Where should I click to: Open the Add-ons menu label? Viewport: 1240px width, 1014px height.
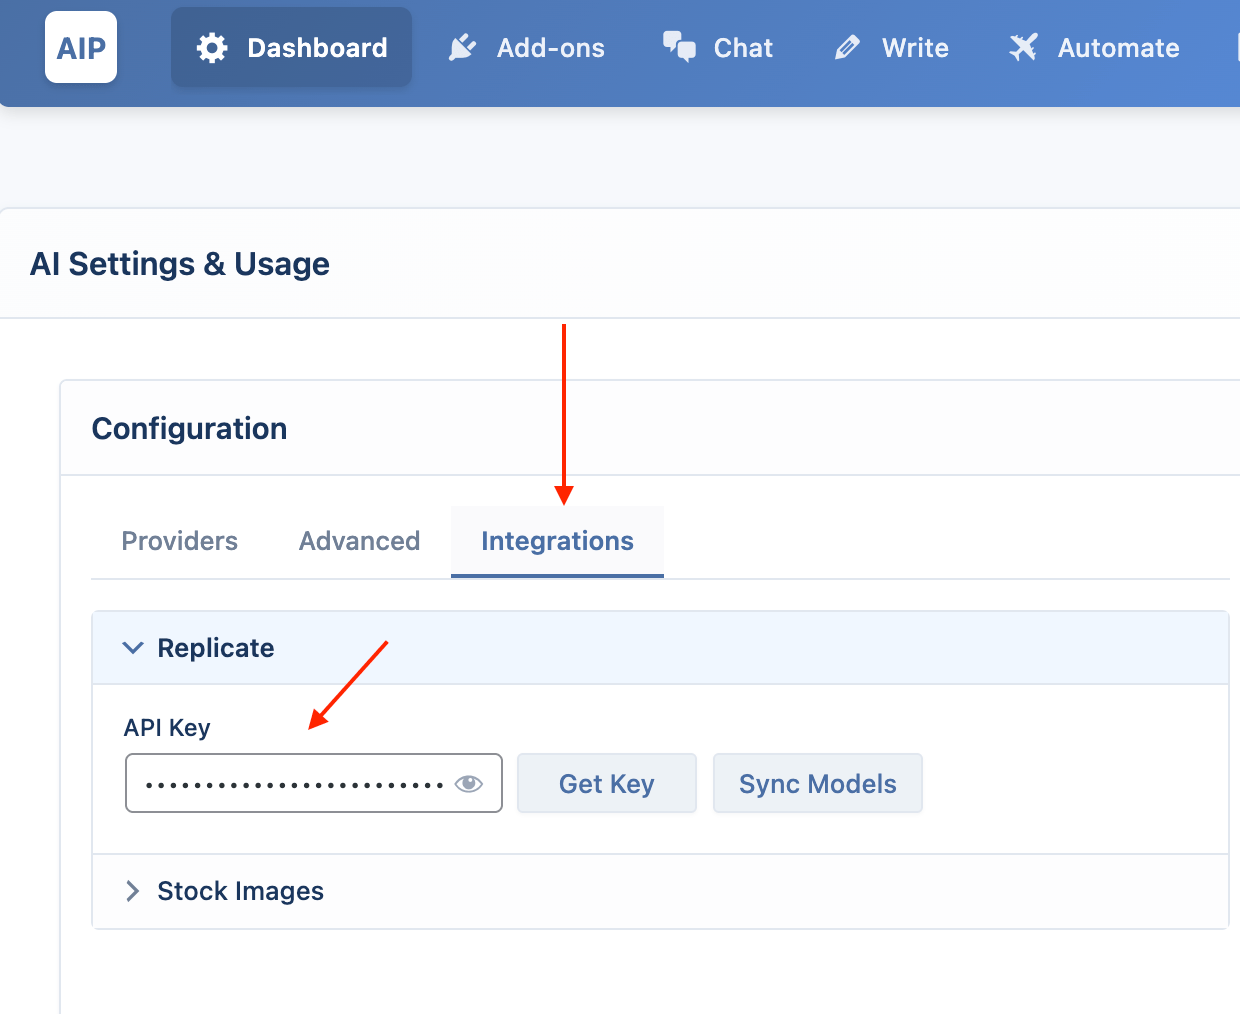coord(551,48)
